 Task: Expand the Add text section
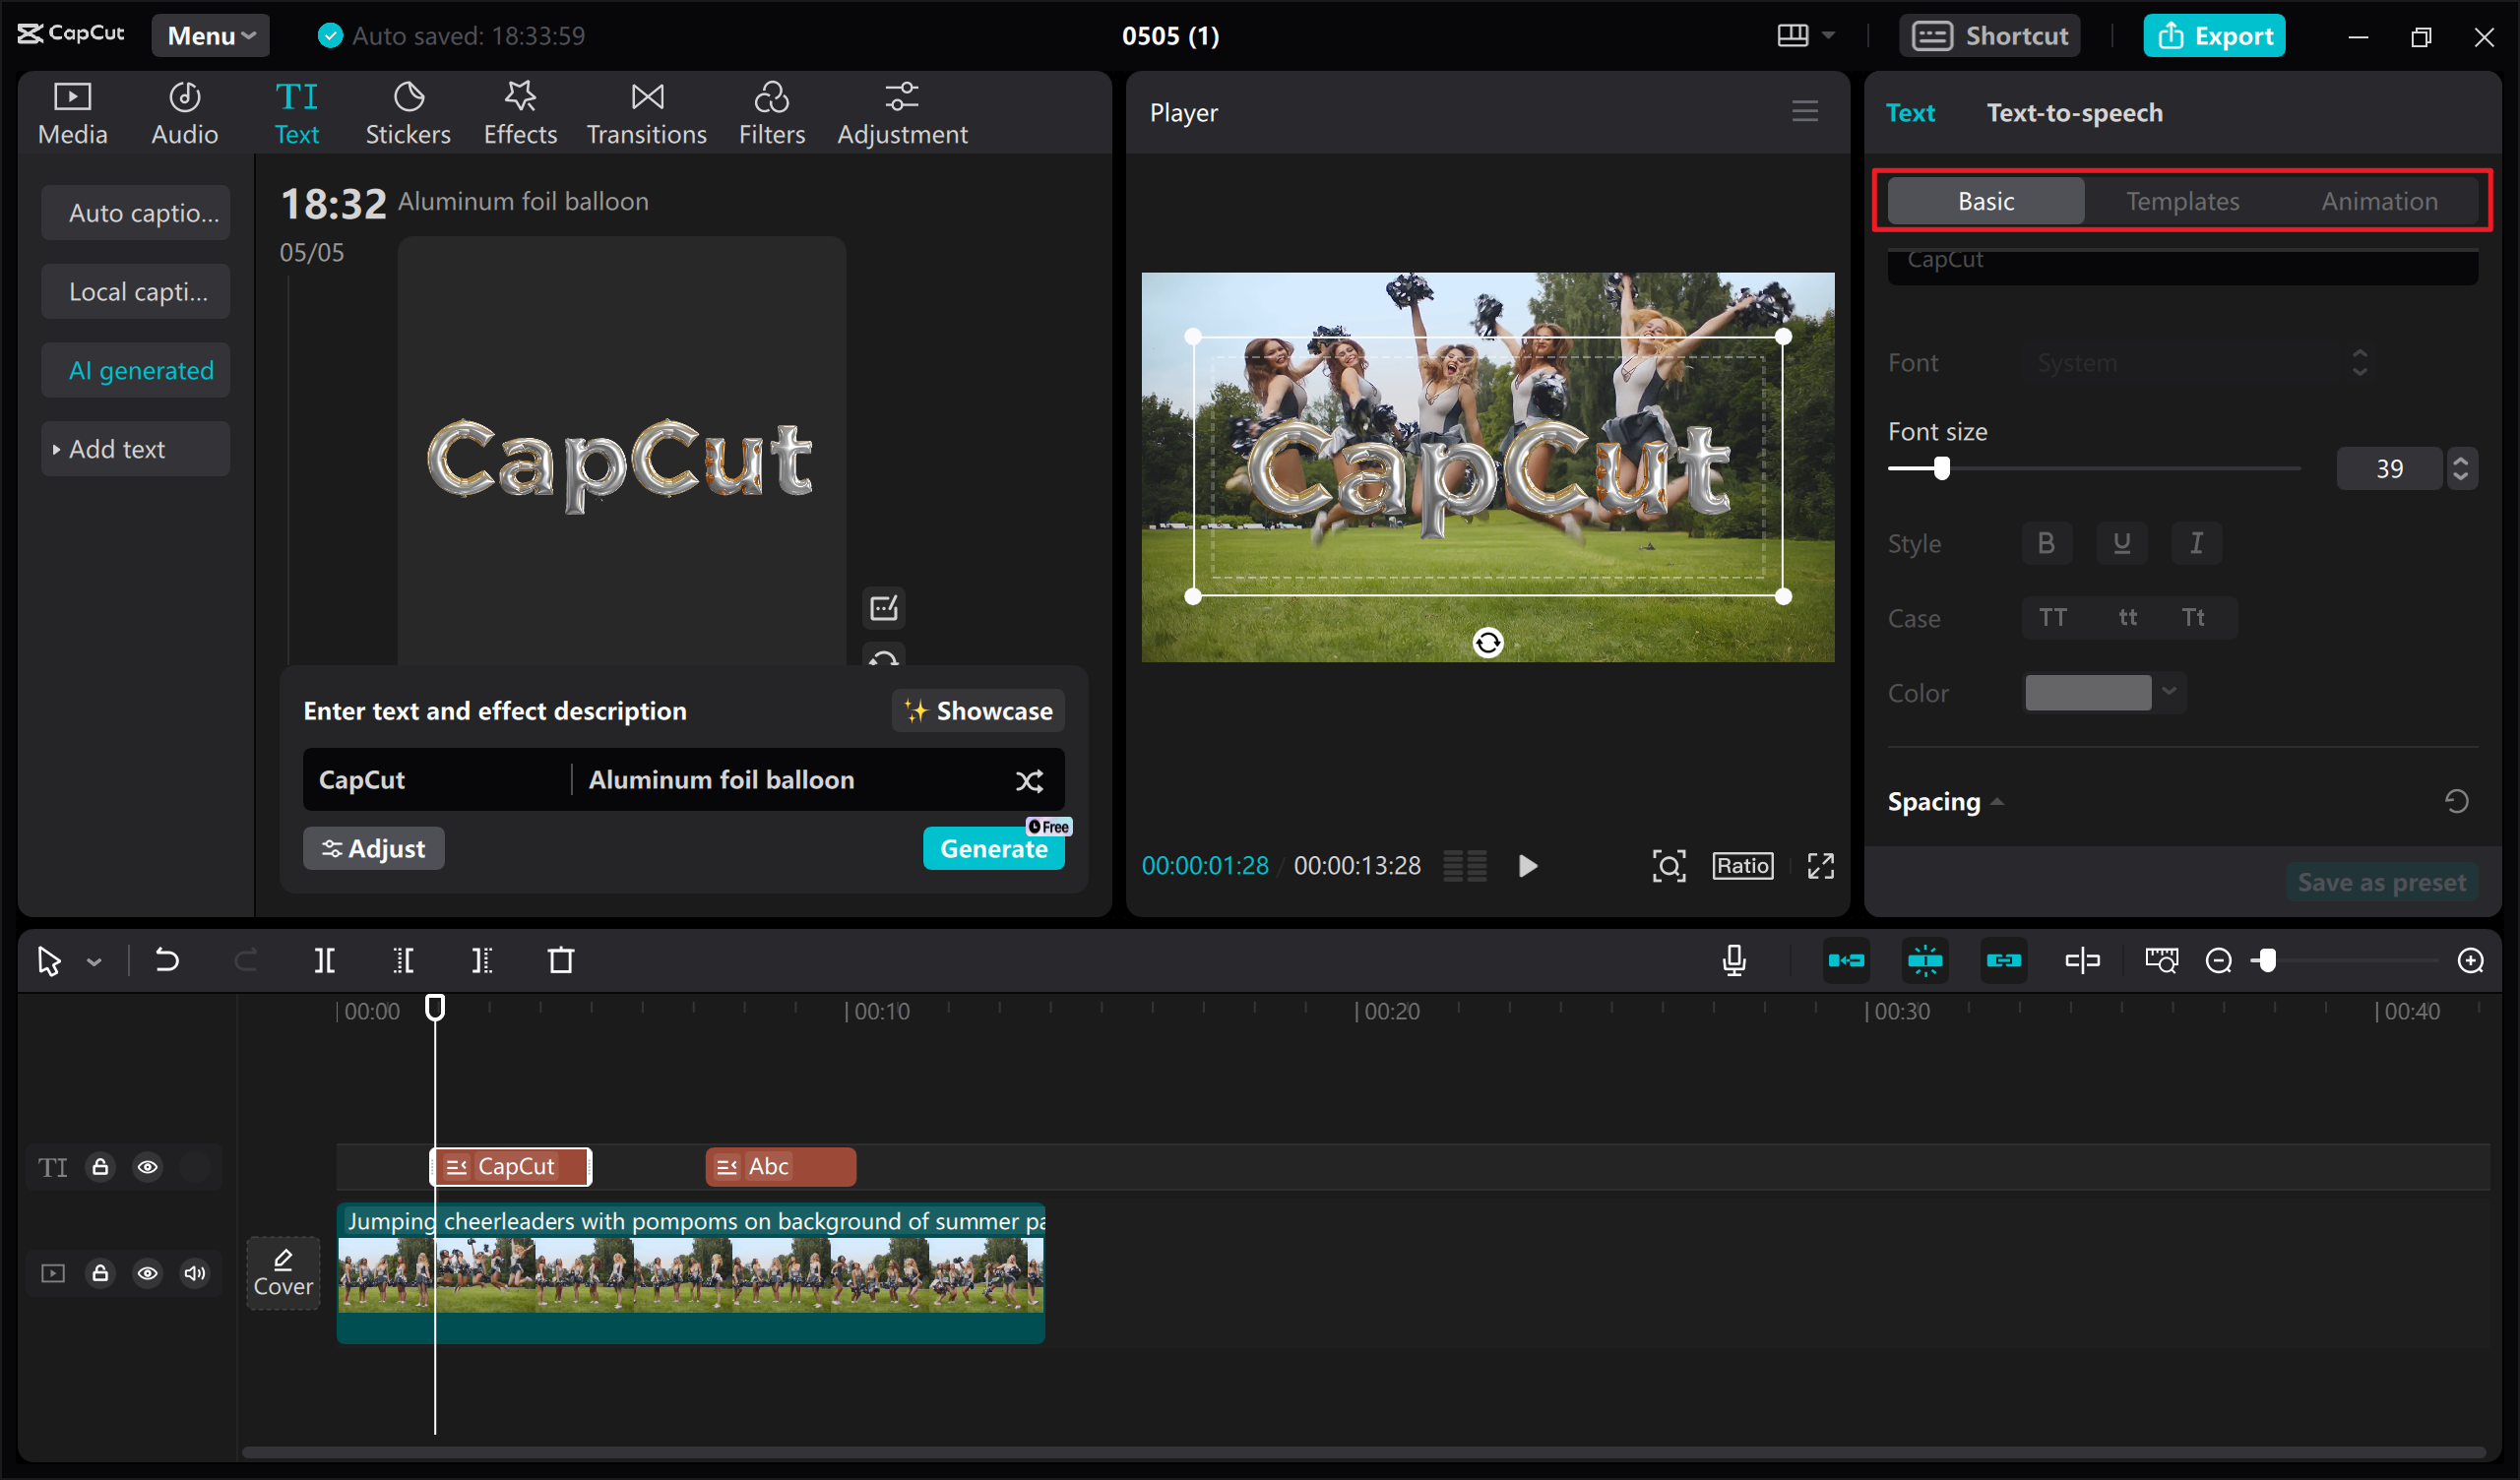pos(116,450)
